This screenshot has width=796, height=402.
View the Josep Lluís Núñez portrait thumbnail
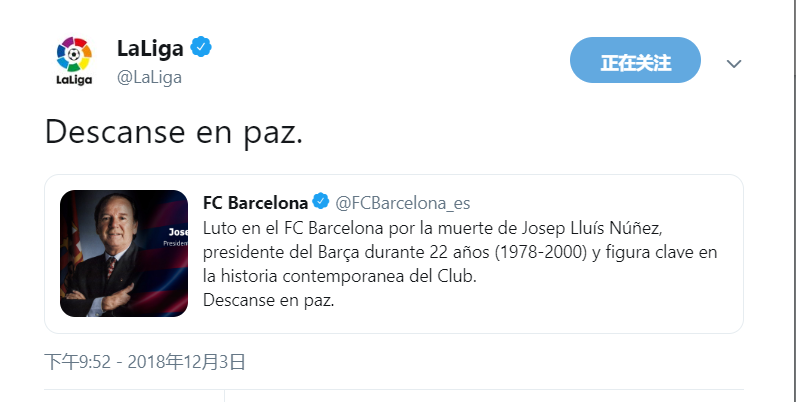[x=124, y=253]
